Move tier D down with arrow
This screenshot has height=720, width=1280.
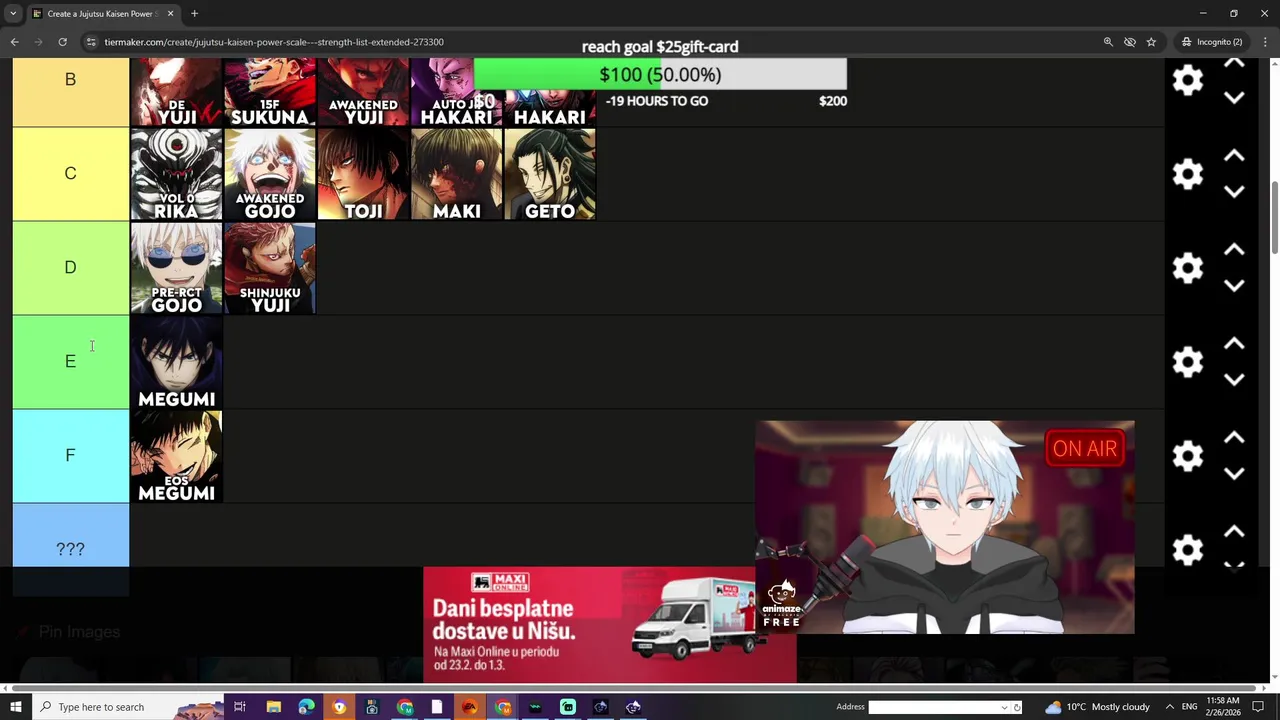pyautogui.click(x=1234, y=286)
